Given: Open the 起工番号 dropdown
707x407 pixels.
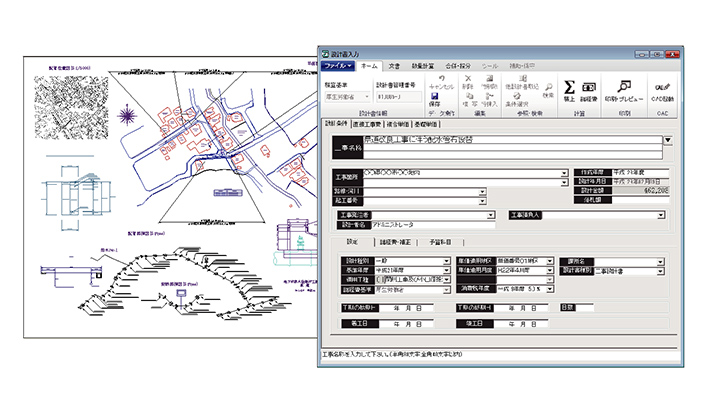Looking at the screenshot, I should coord(482,201).
